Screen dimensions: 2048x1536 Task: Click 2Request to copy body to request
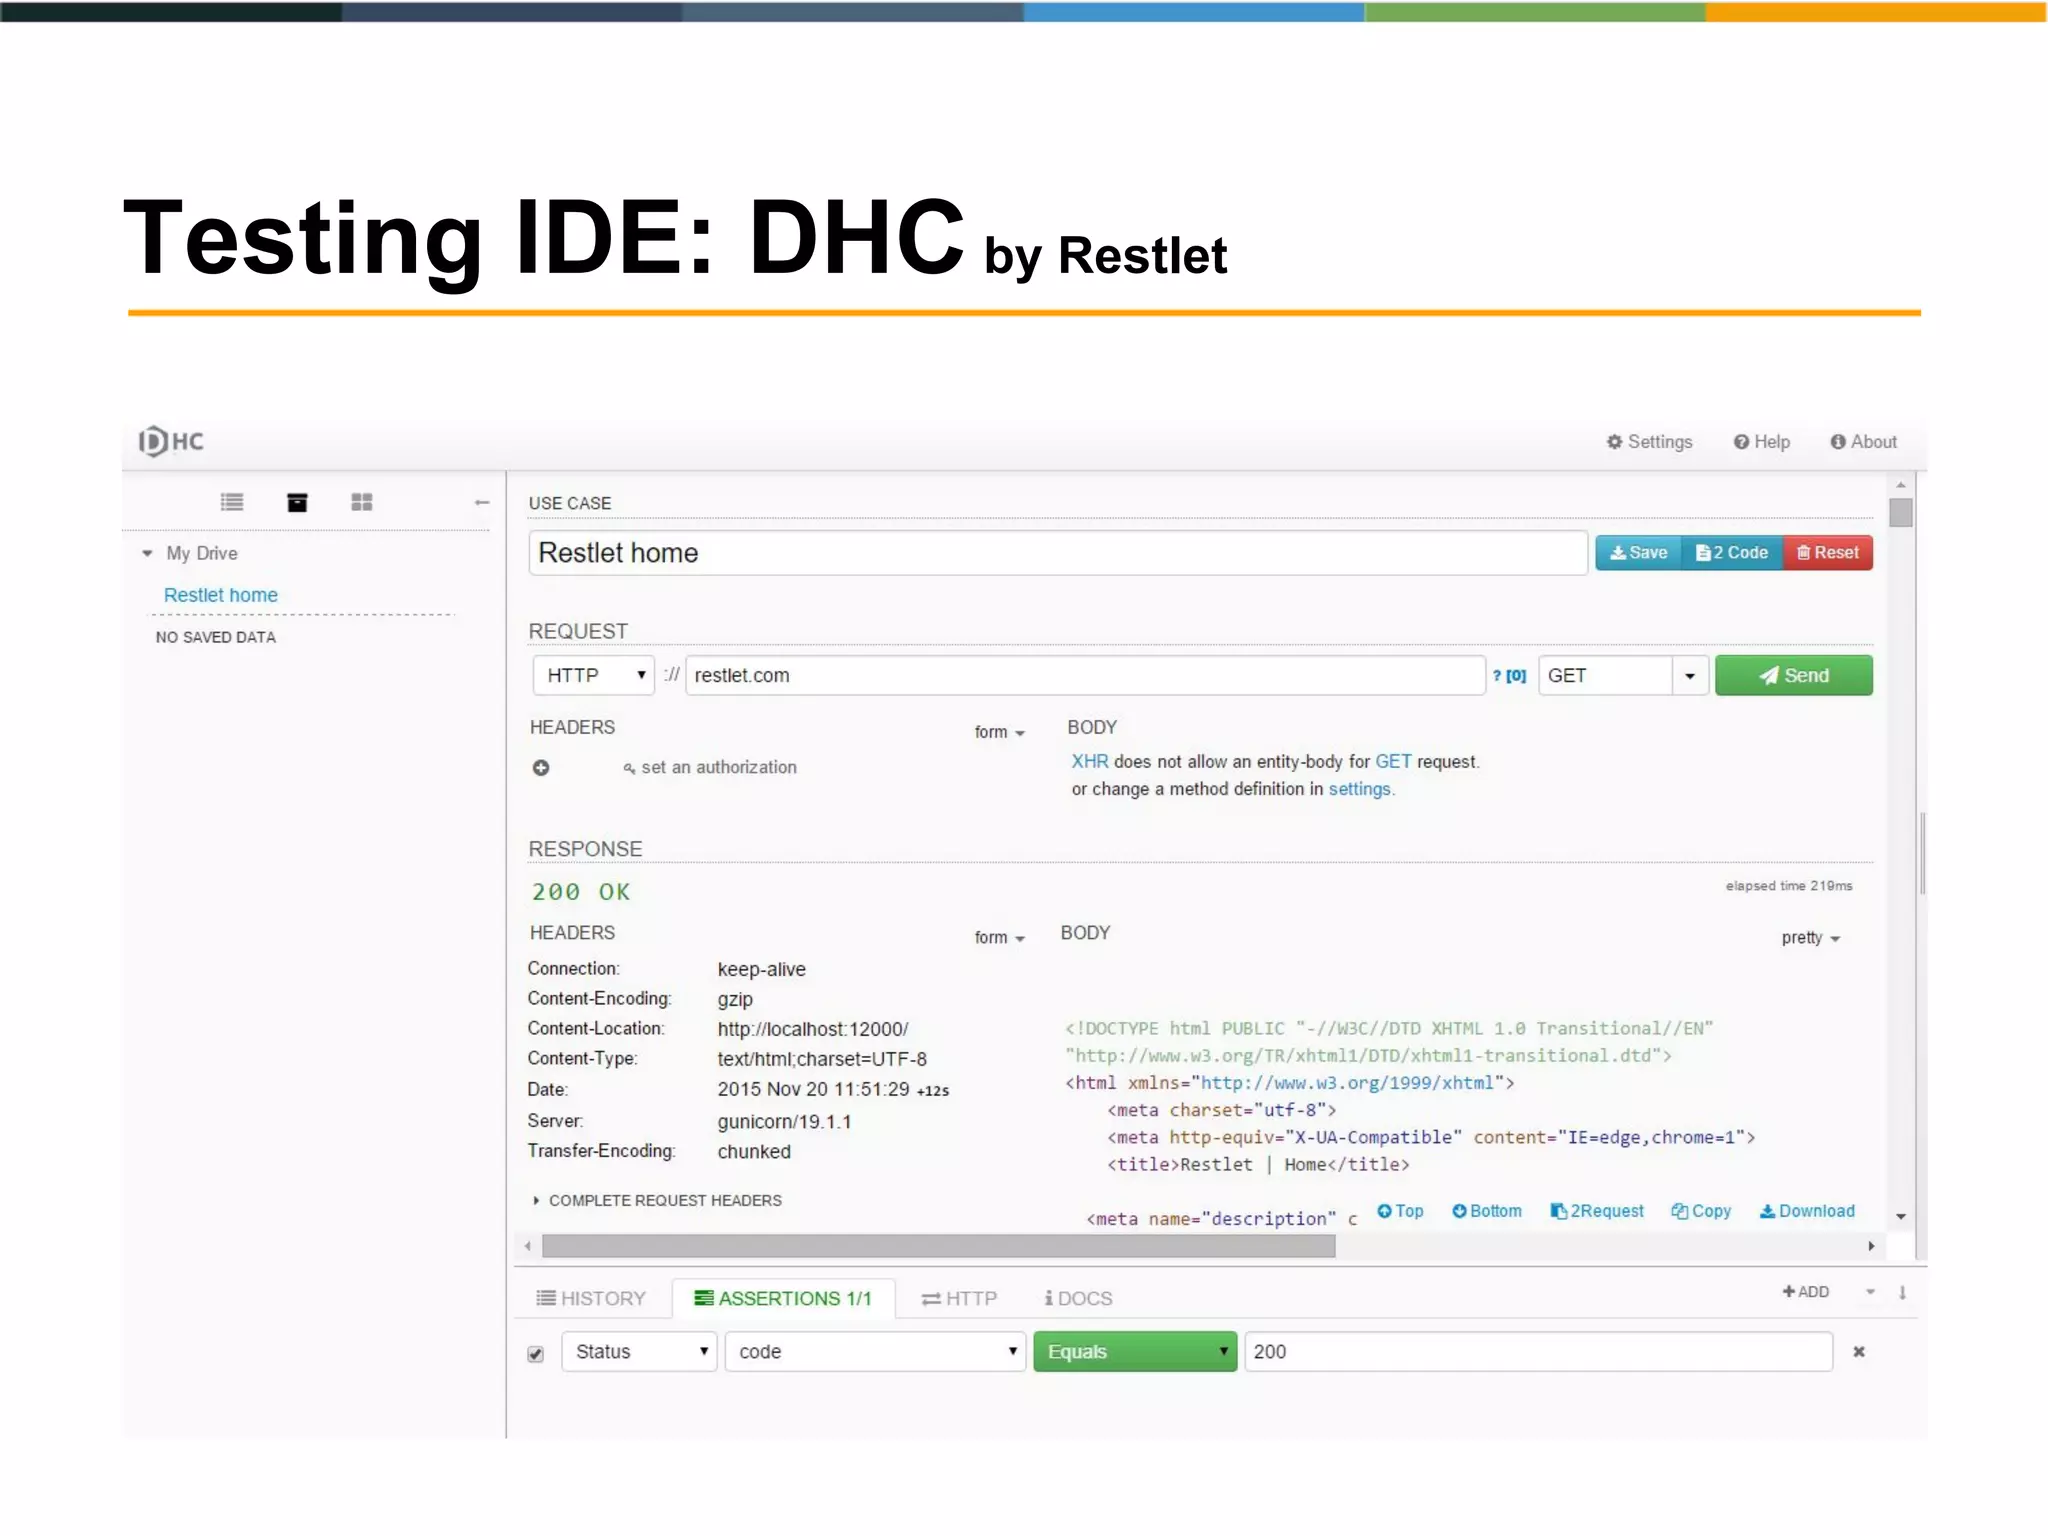coord(1597,1211)
